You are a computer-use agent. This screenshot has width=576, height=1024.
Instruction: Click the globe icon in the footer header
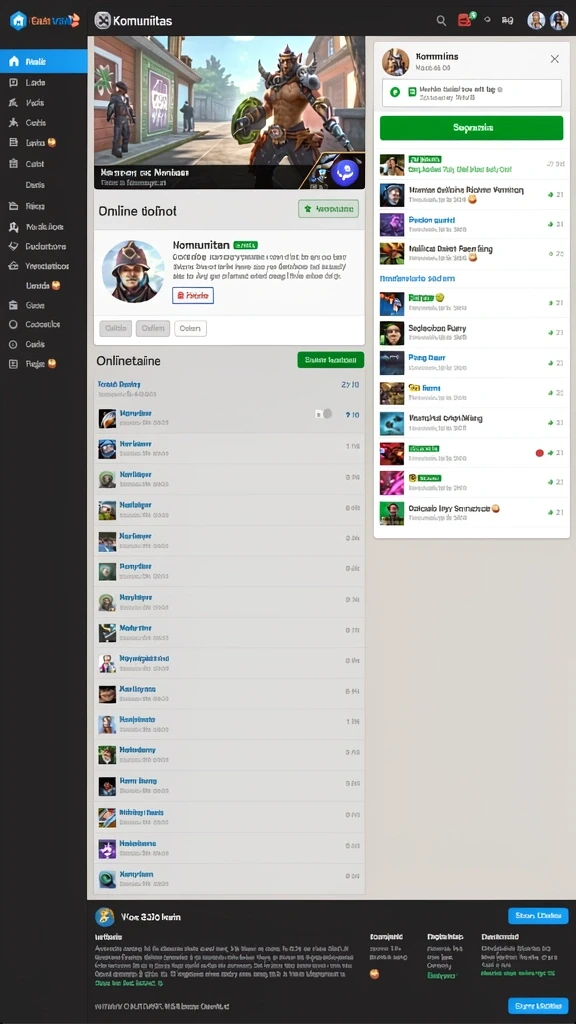(104, 917)
